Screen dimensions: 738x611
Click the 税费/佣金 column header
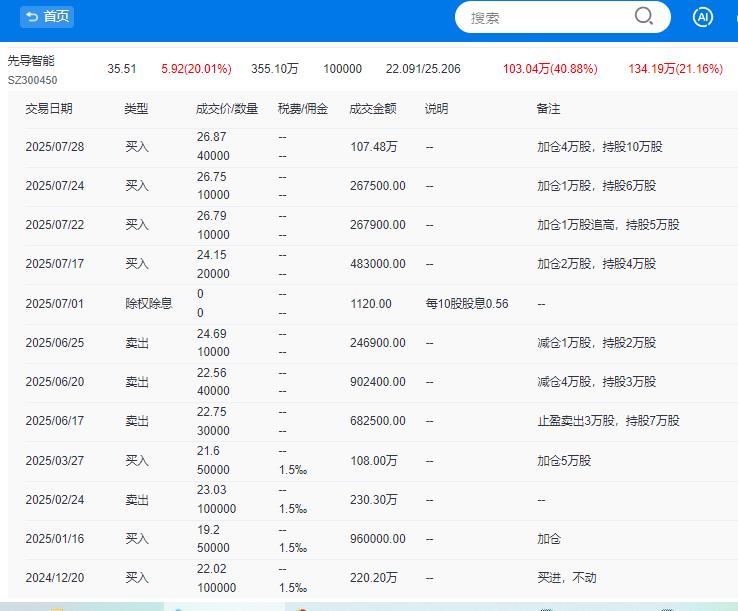click(303, 109)
